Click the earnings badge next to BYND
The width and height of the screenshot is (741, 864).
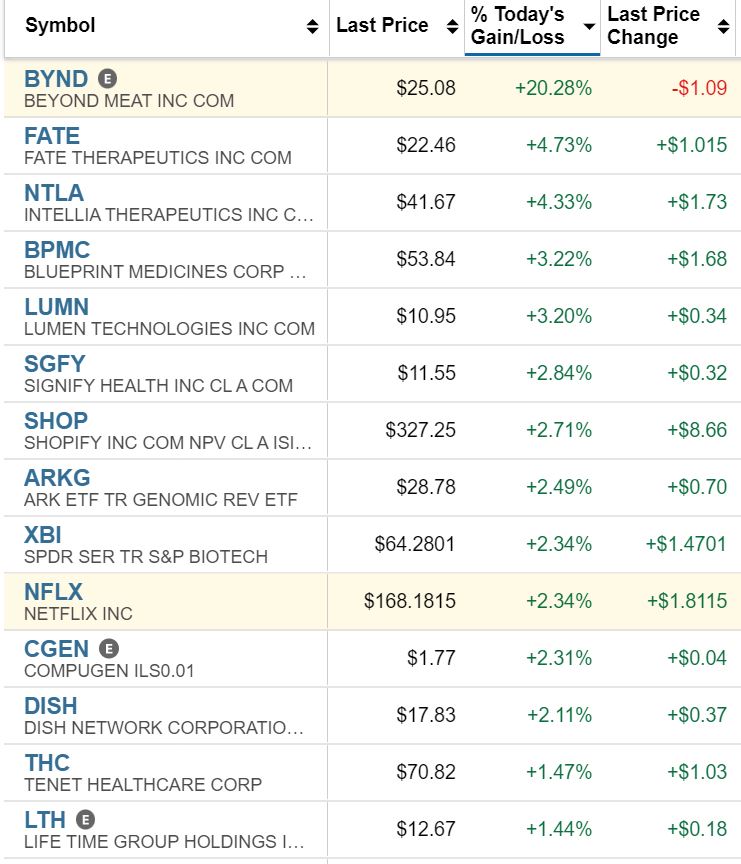(x=108, y=79)
